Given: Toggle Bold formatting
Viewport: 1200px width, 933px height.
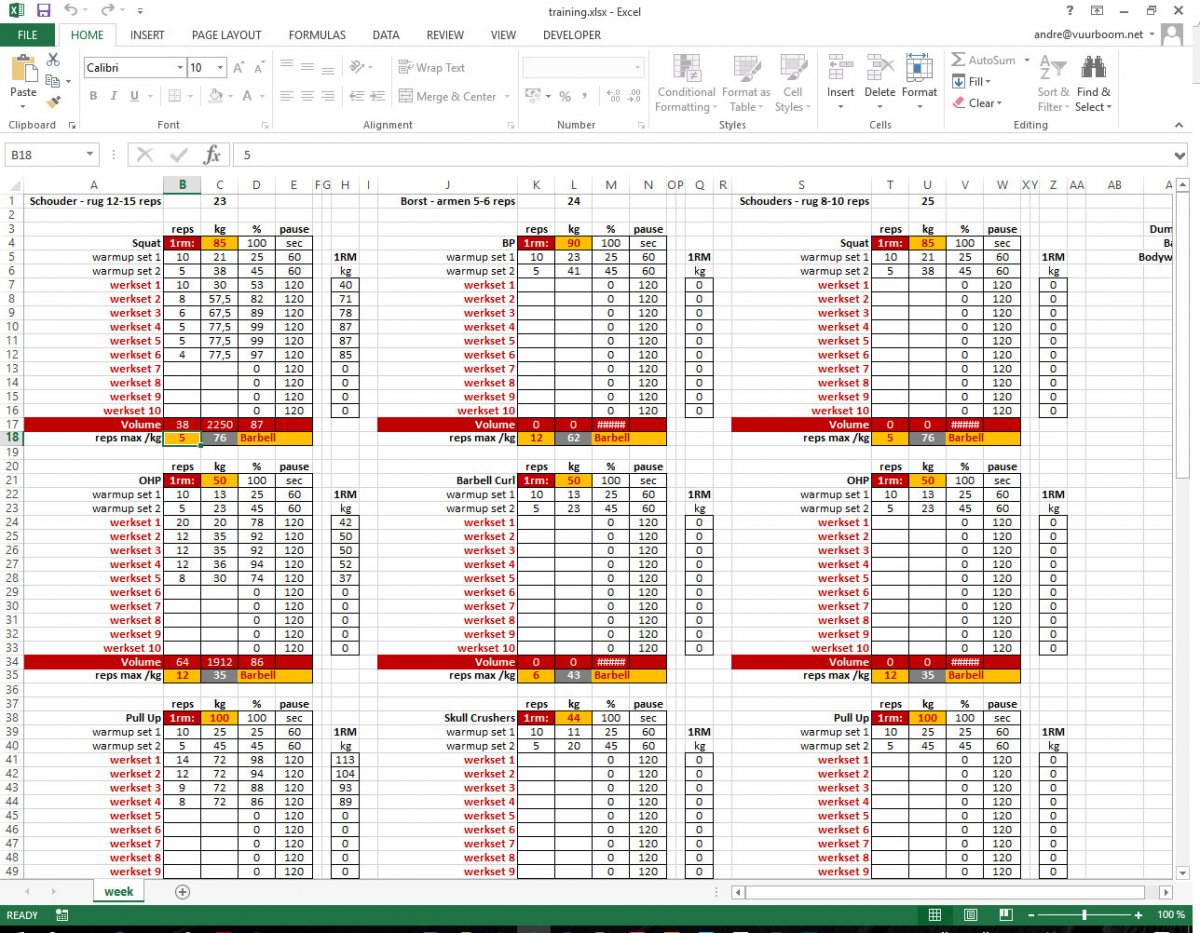Looking at the screenshot, I should point(93,97).
